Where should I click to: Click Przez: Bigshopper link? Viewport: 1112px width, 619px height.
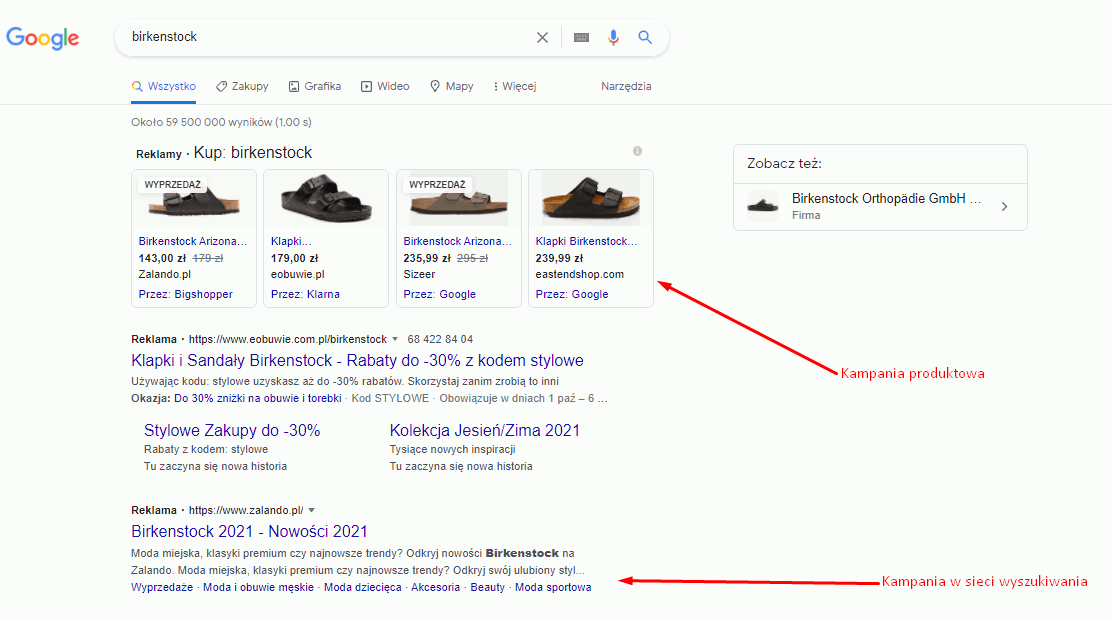coord(186,294)
